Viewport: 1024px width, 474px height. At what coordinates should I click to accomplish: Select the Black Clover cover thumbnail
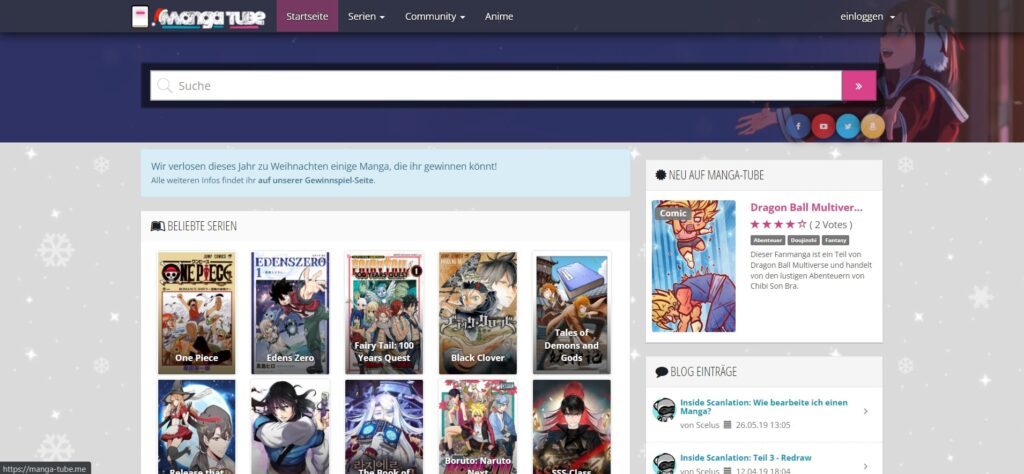click(x=477, y=312)
